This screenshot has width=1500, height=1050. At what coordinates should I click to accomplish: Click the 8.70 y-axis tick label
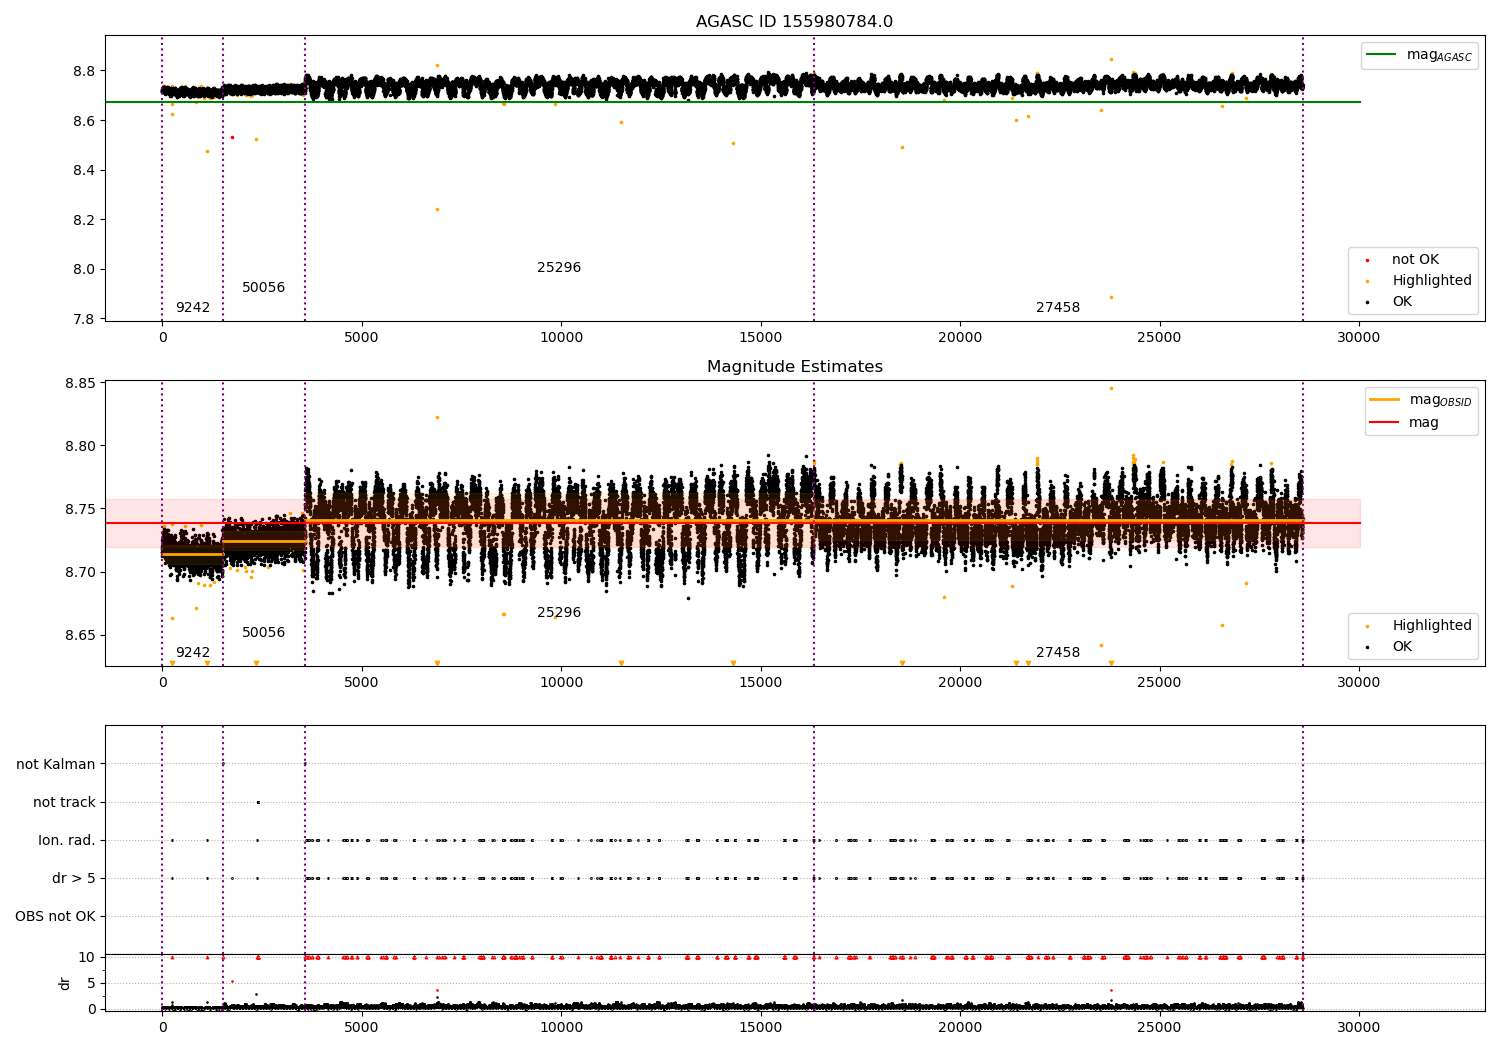[80, 573]
